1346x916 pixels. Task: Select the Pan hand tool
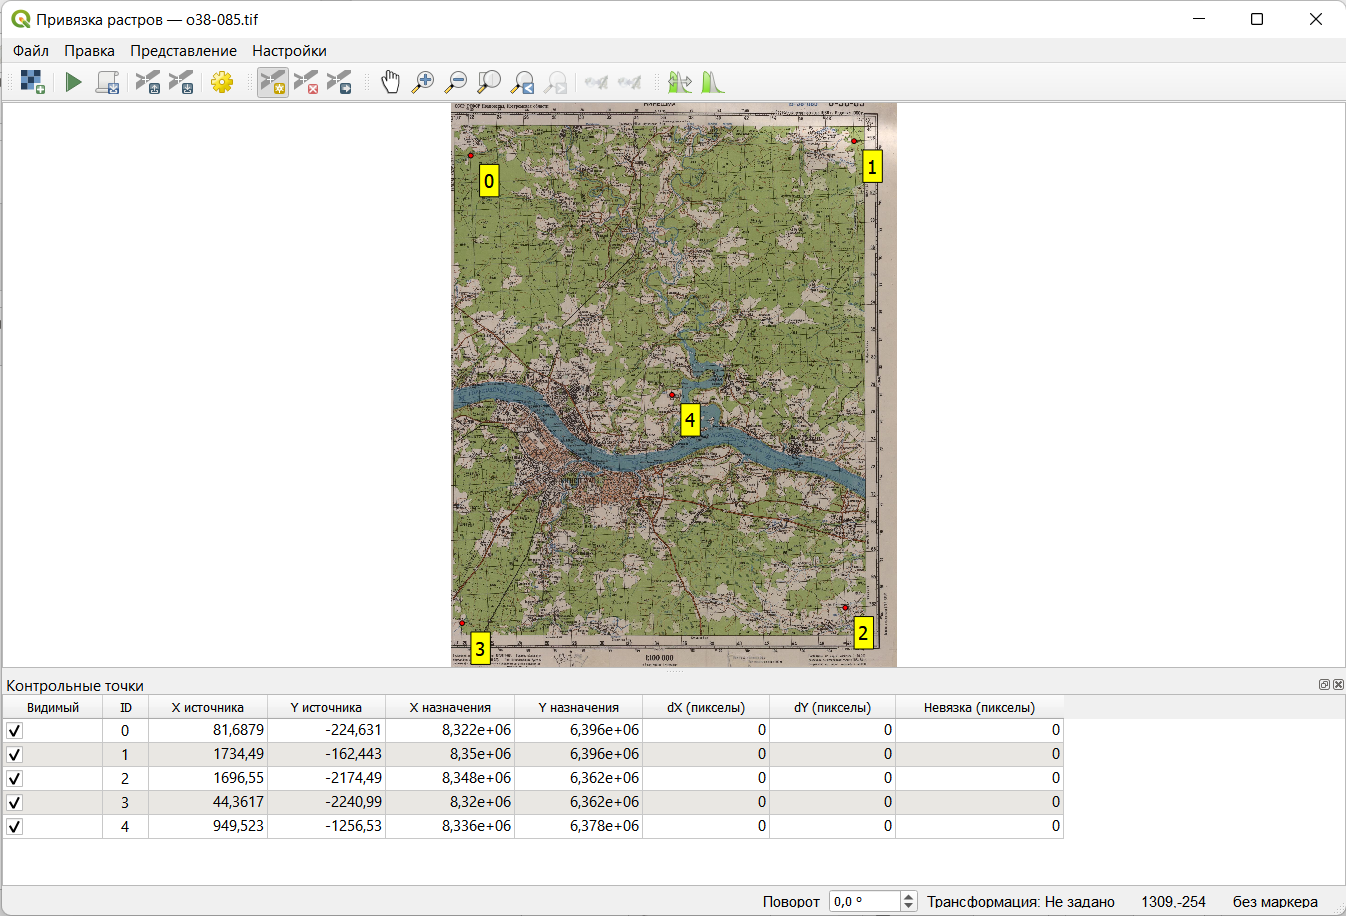click(390, 82)
